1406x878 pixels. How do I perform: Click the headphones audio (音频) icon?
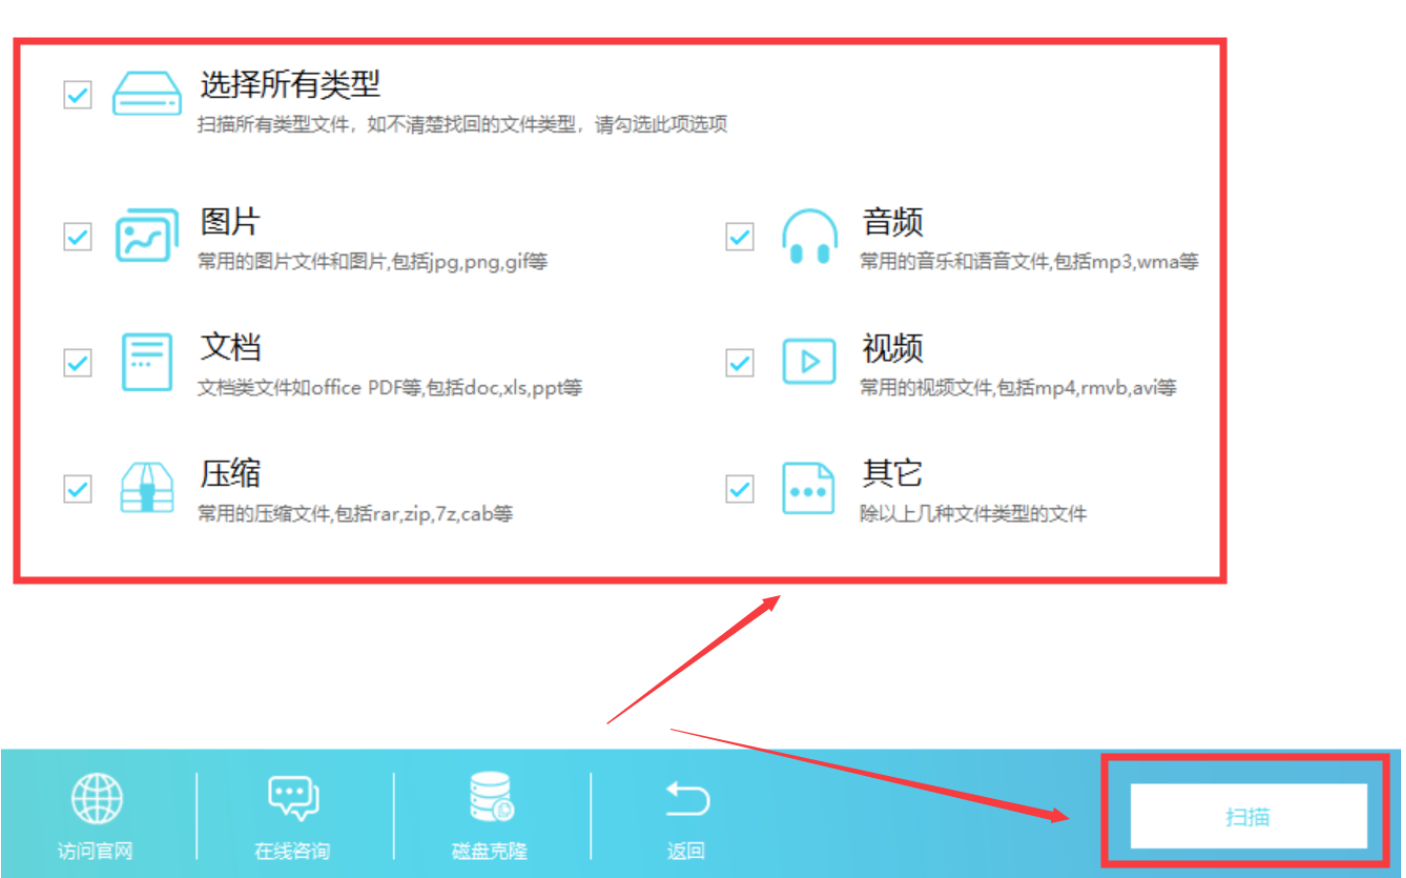tap(809, 237)
